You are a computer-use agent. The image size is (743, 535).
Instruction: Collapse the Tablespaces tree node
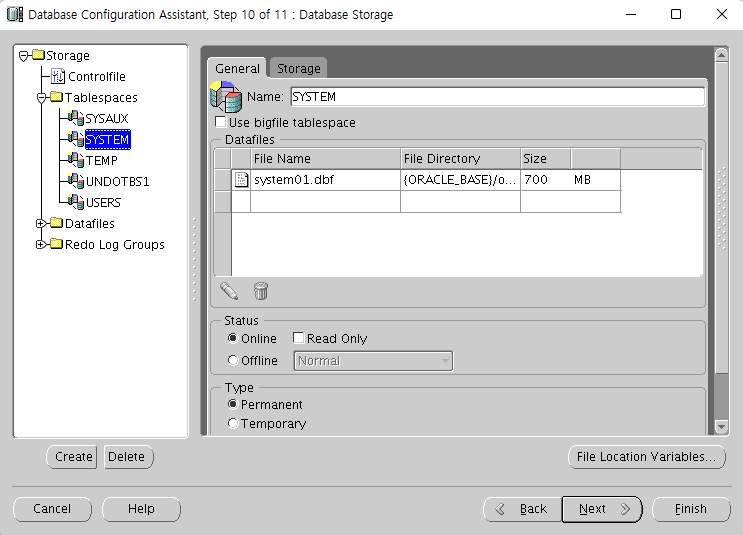pyautogui.click(x=42, y=98)
